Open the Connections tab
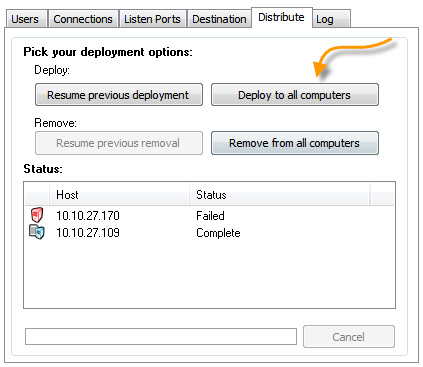This screenshot has width=423, height=367. pos(83,19)
